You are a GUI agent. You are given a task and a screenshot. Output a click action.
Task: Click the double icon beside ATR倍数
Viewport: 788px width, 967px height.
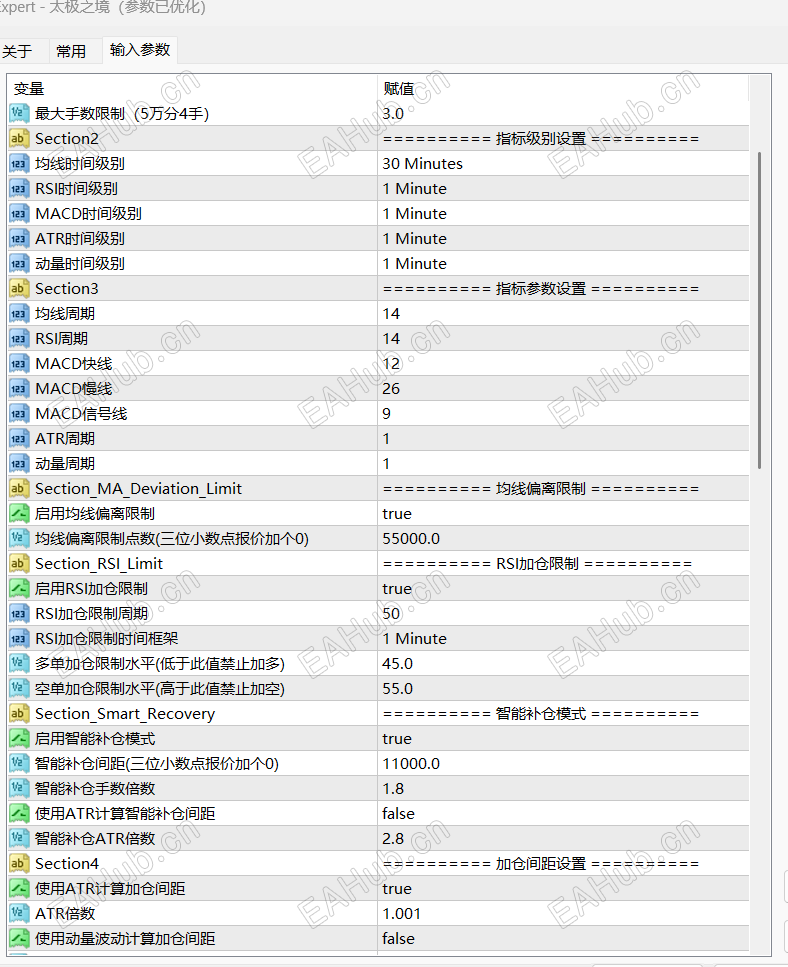coord(19,913)
